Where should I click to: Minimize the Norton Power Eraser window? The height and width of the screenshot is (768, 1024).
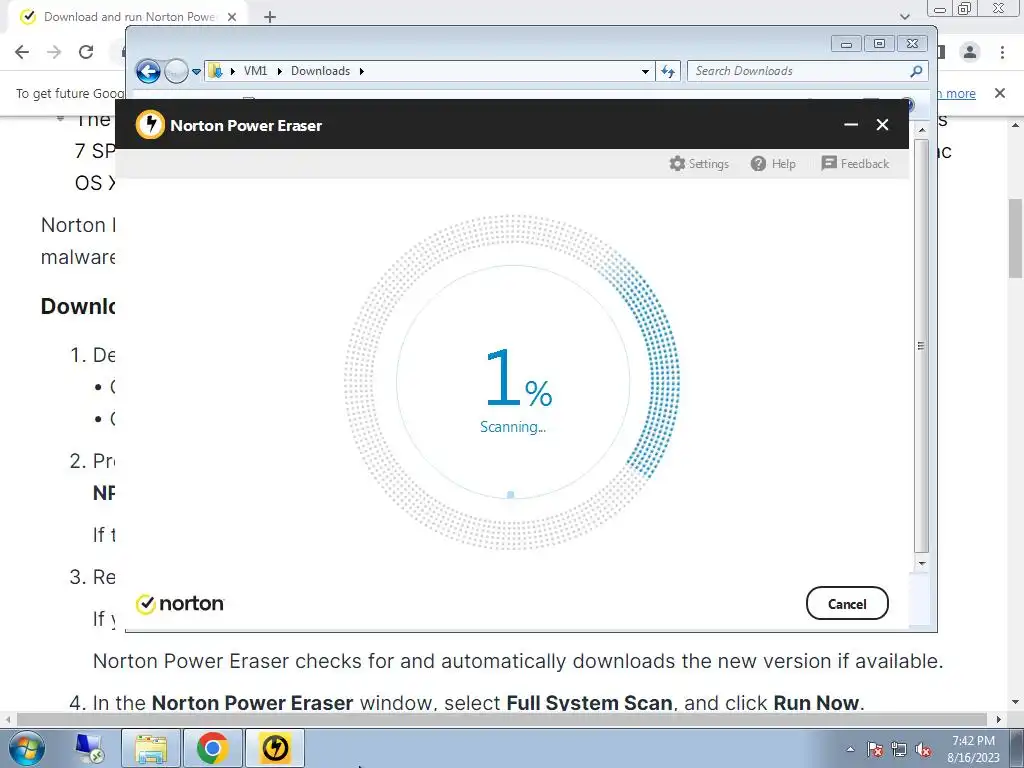point(850,124)
